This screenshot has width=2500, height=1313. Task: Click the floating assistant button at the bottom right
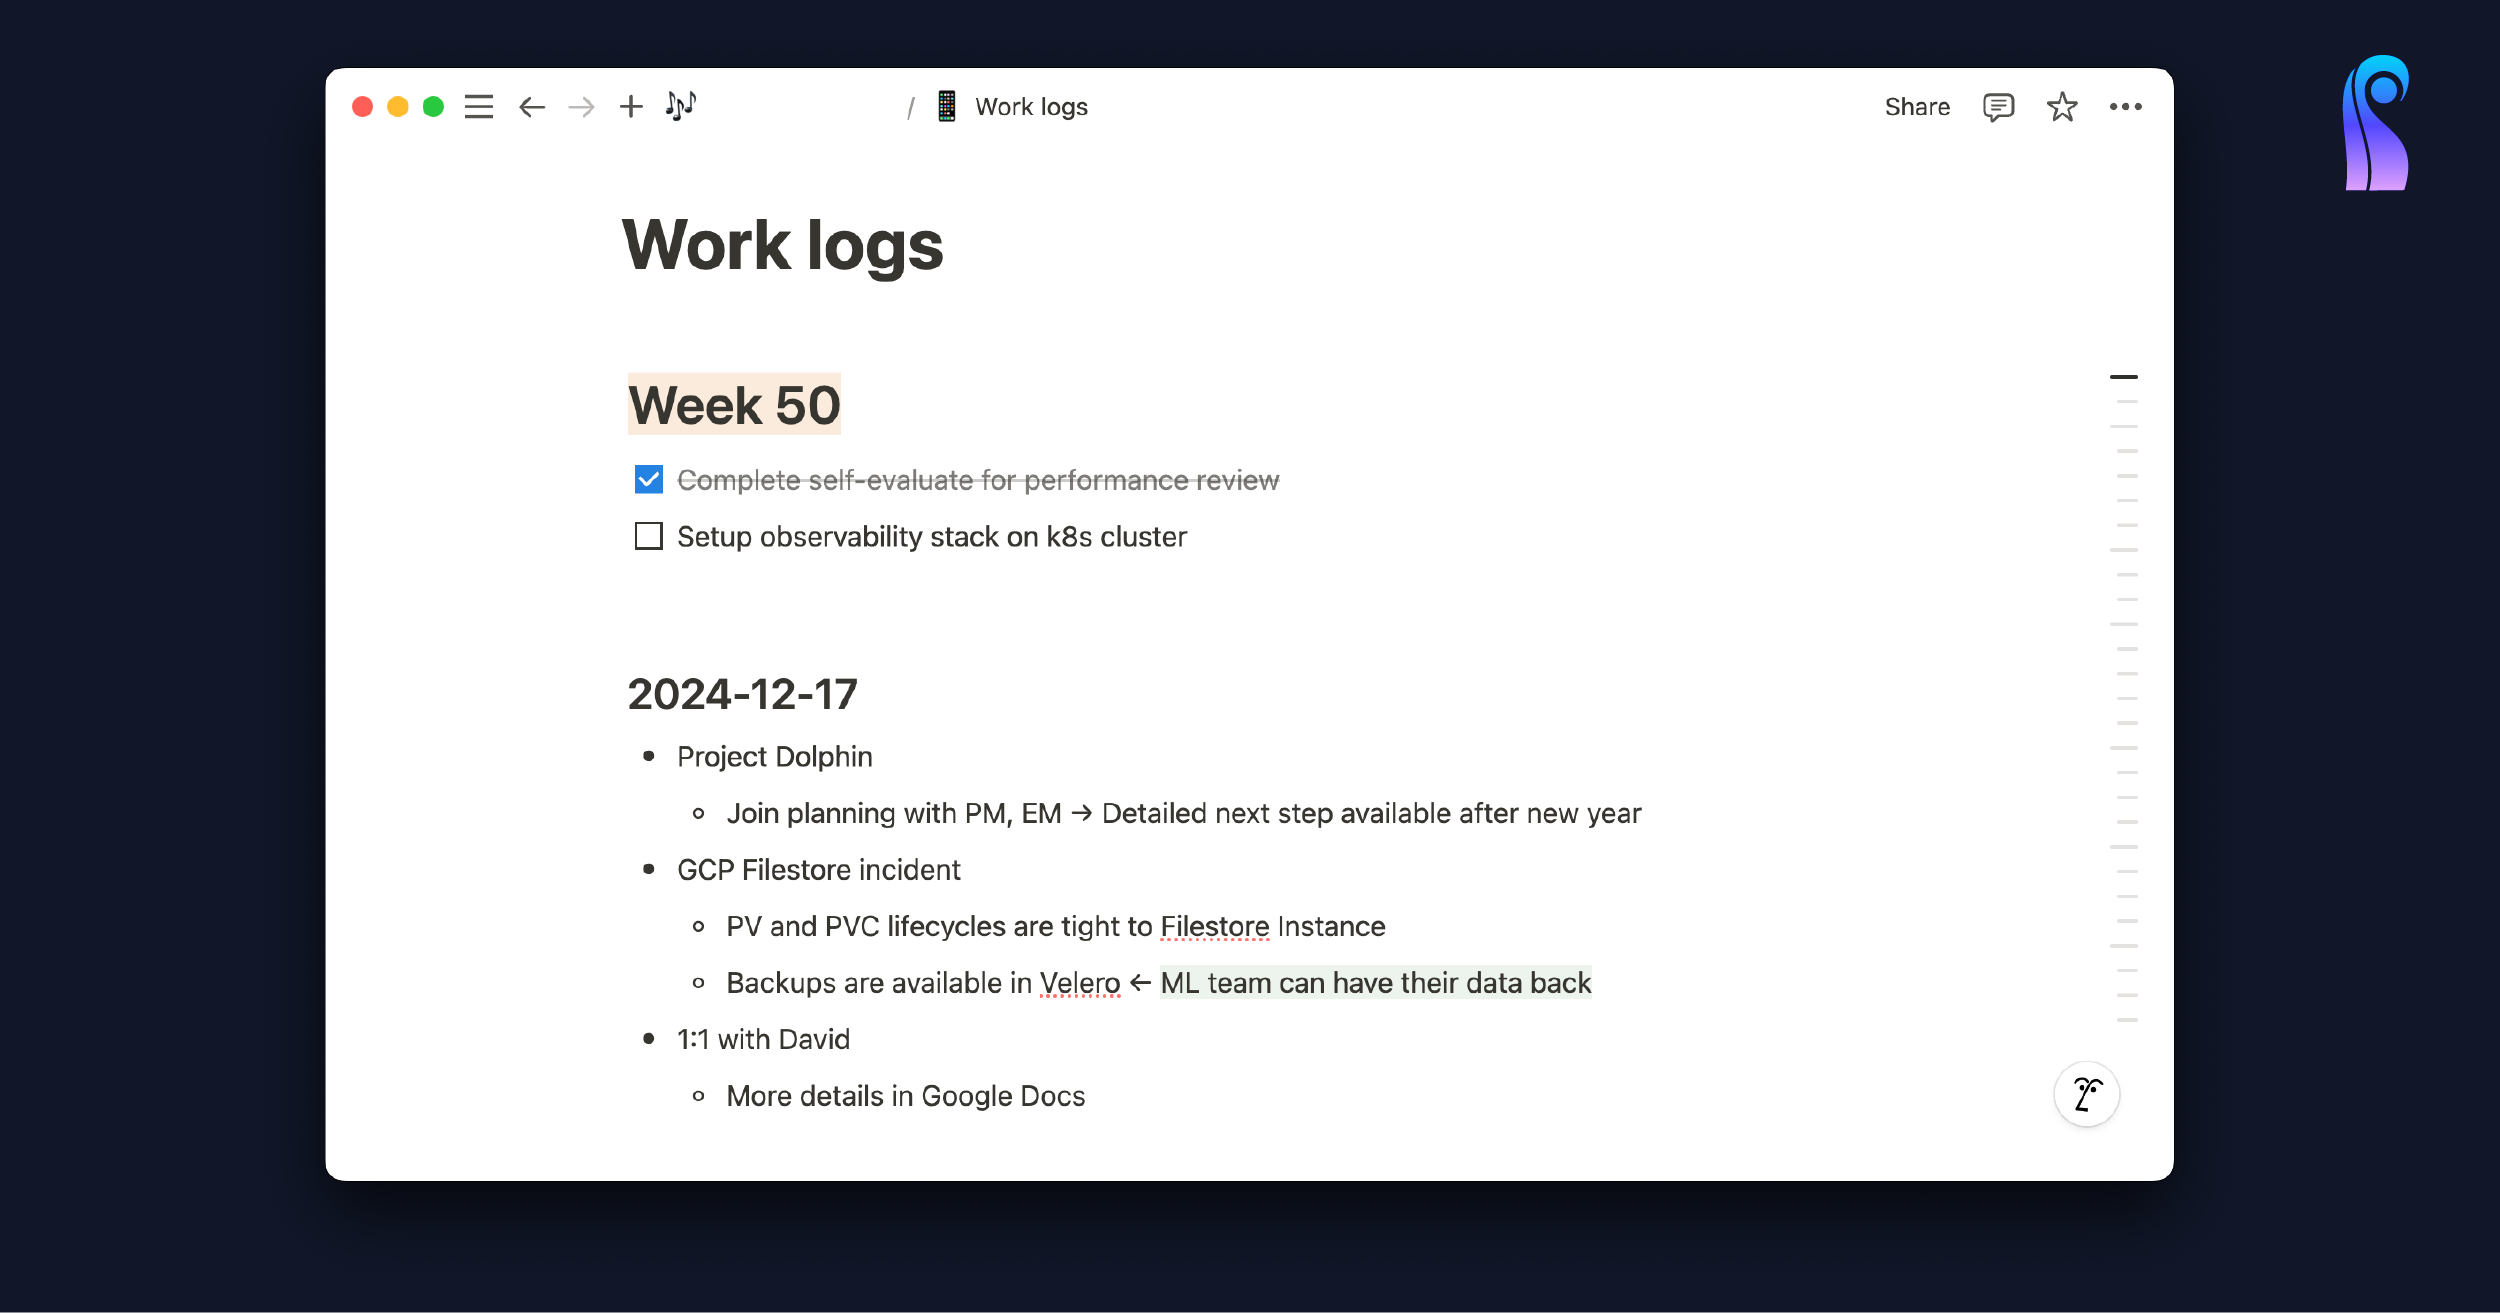(2086, 1094)
